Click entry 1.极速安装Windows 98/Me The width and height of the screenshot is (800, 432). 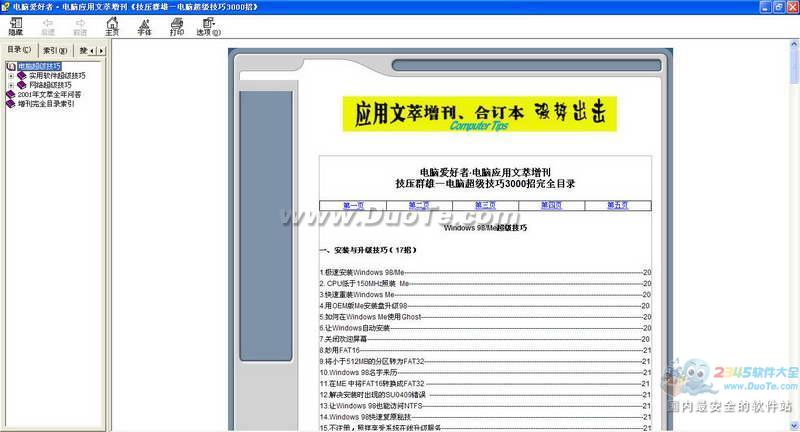click(362, 272)
